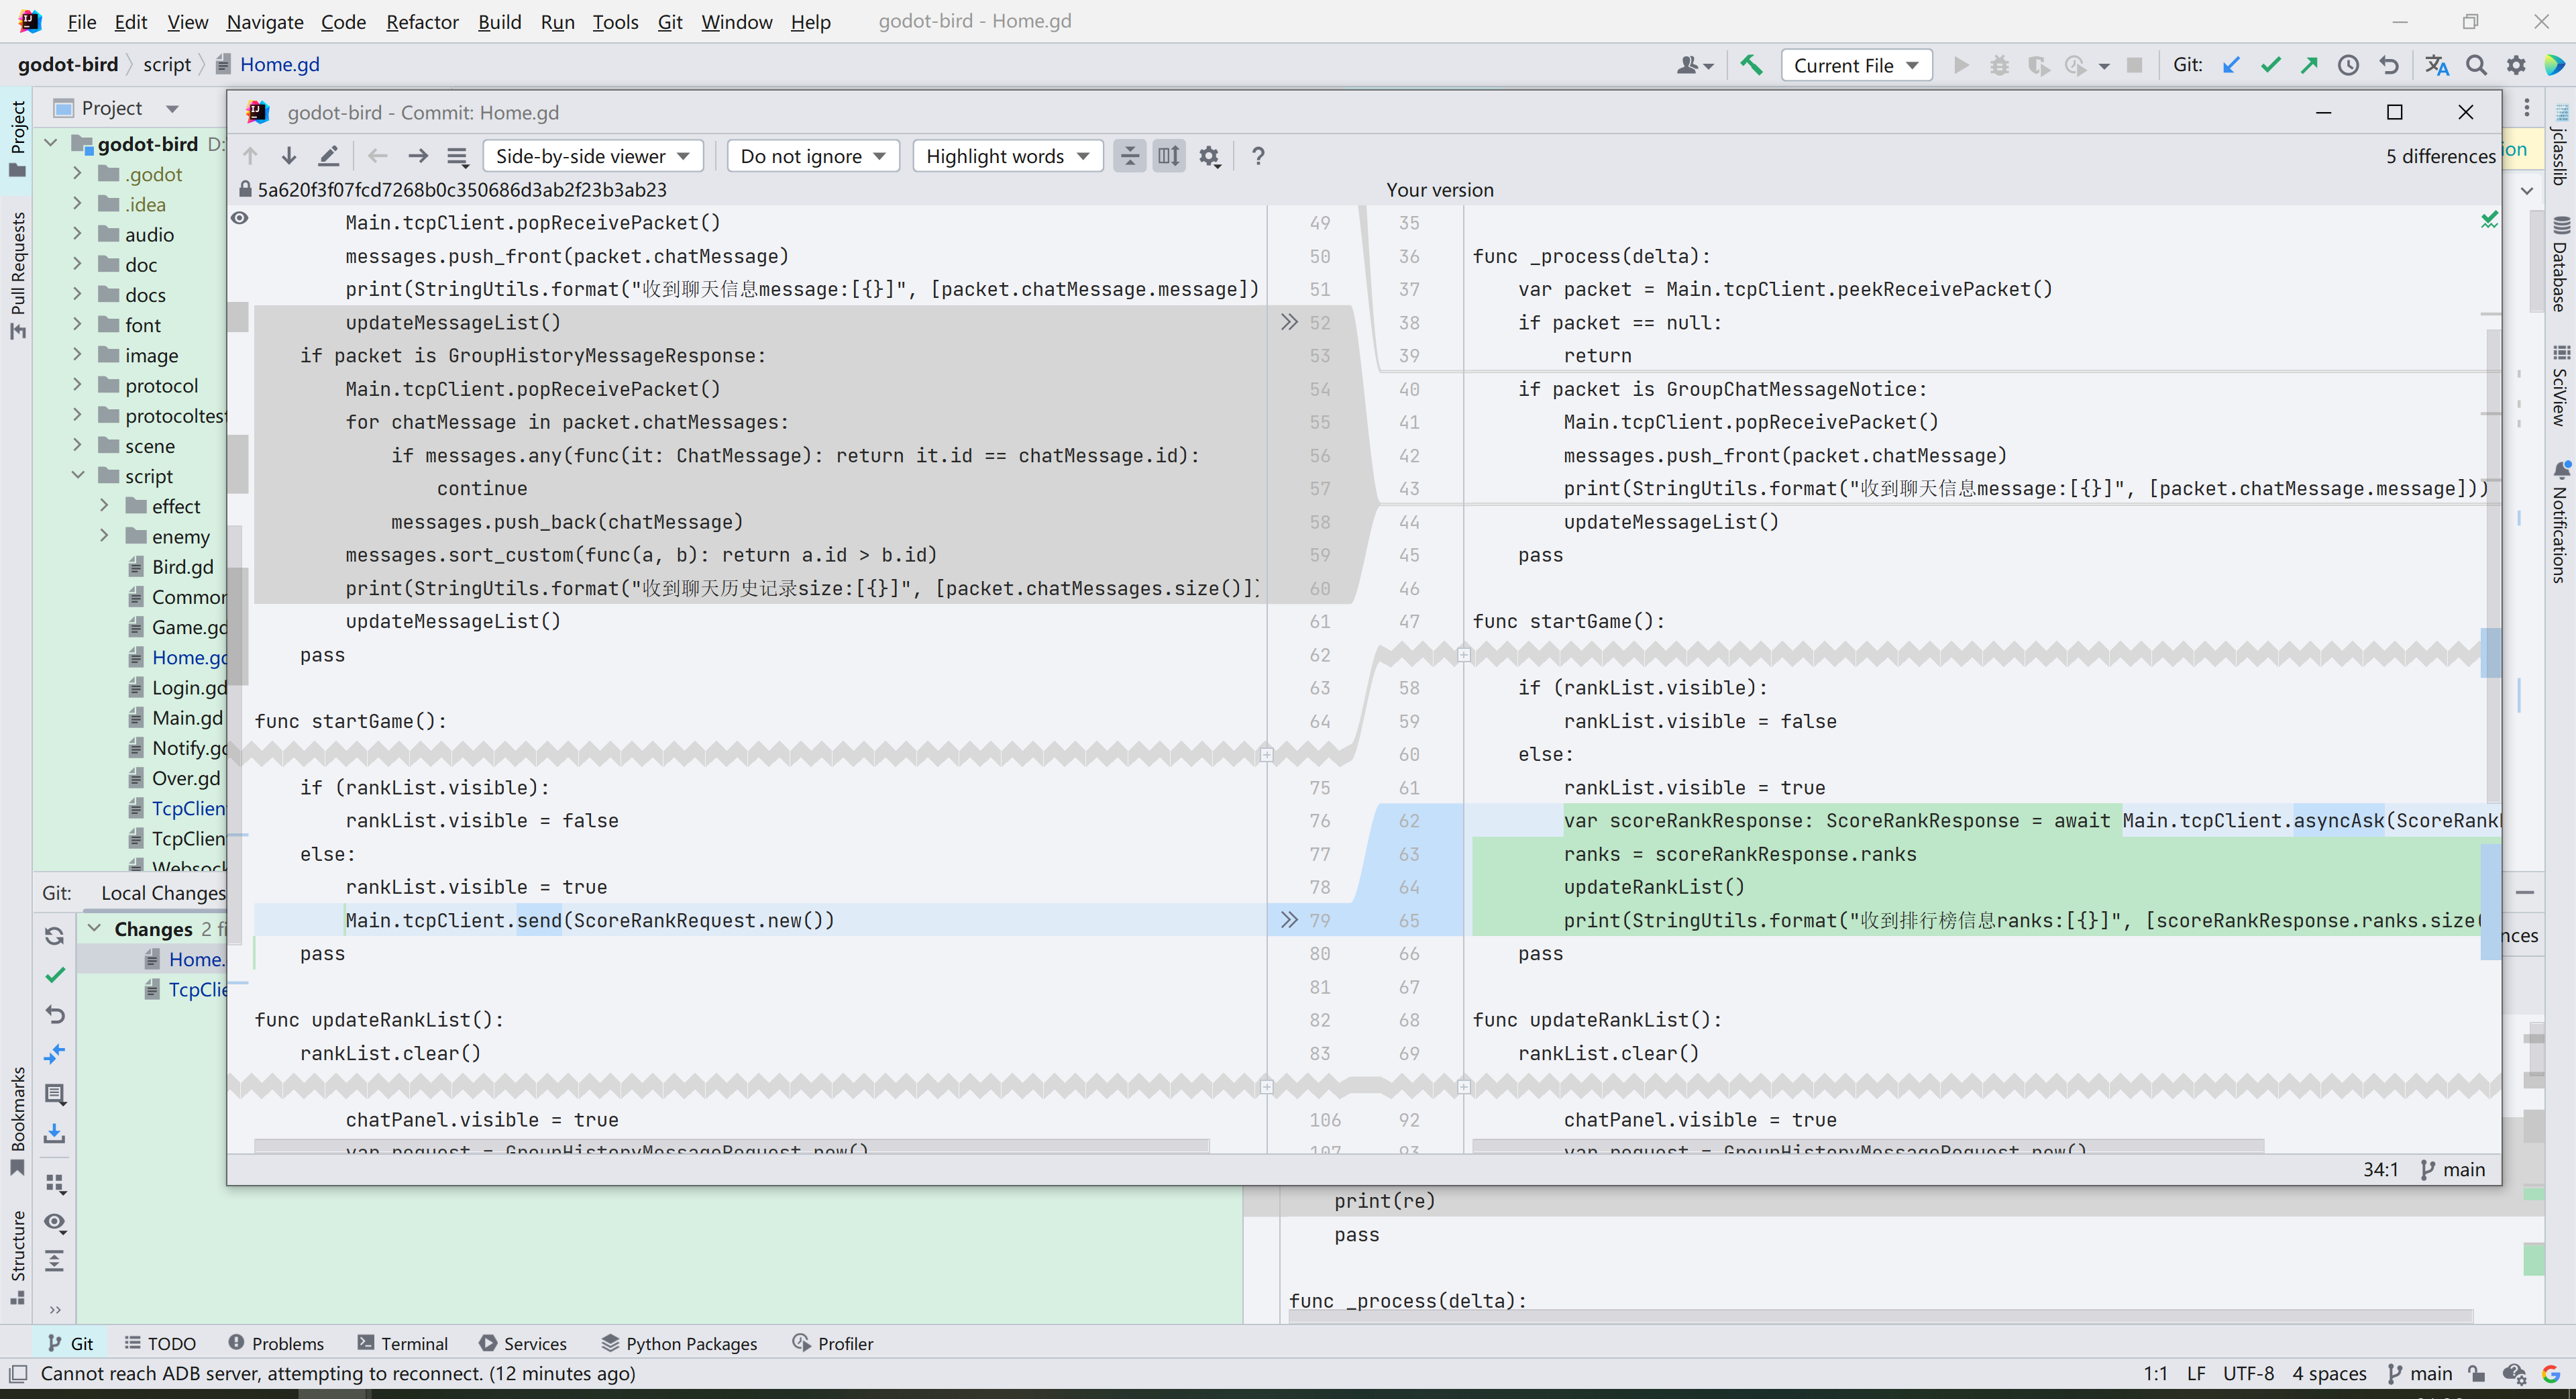Open the Git menu

click(670, 21)
